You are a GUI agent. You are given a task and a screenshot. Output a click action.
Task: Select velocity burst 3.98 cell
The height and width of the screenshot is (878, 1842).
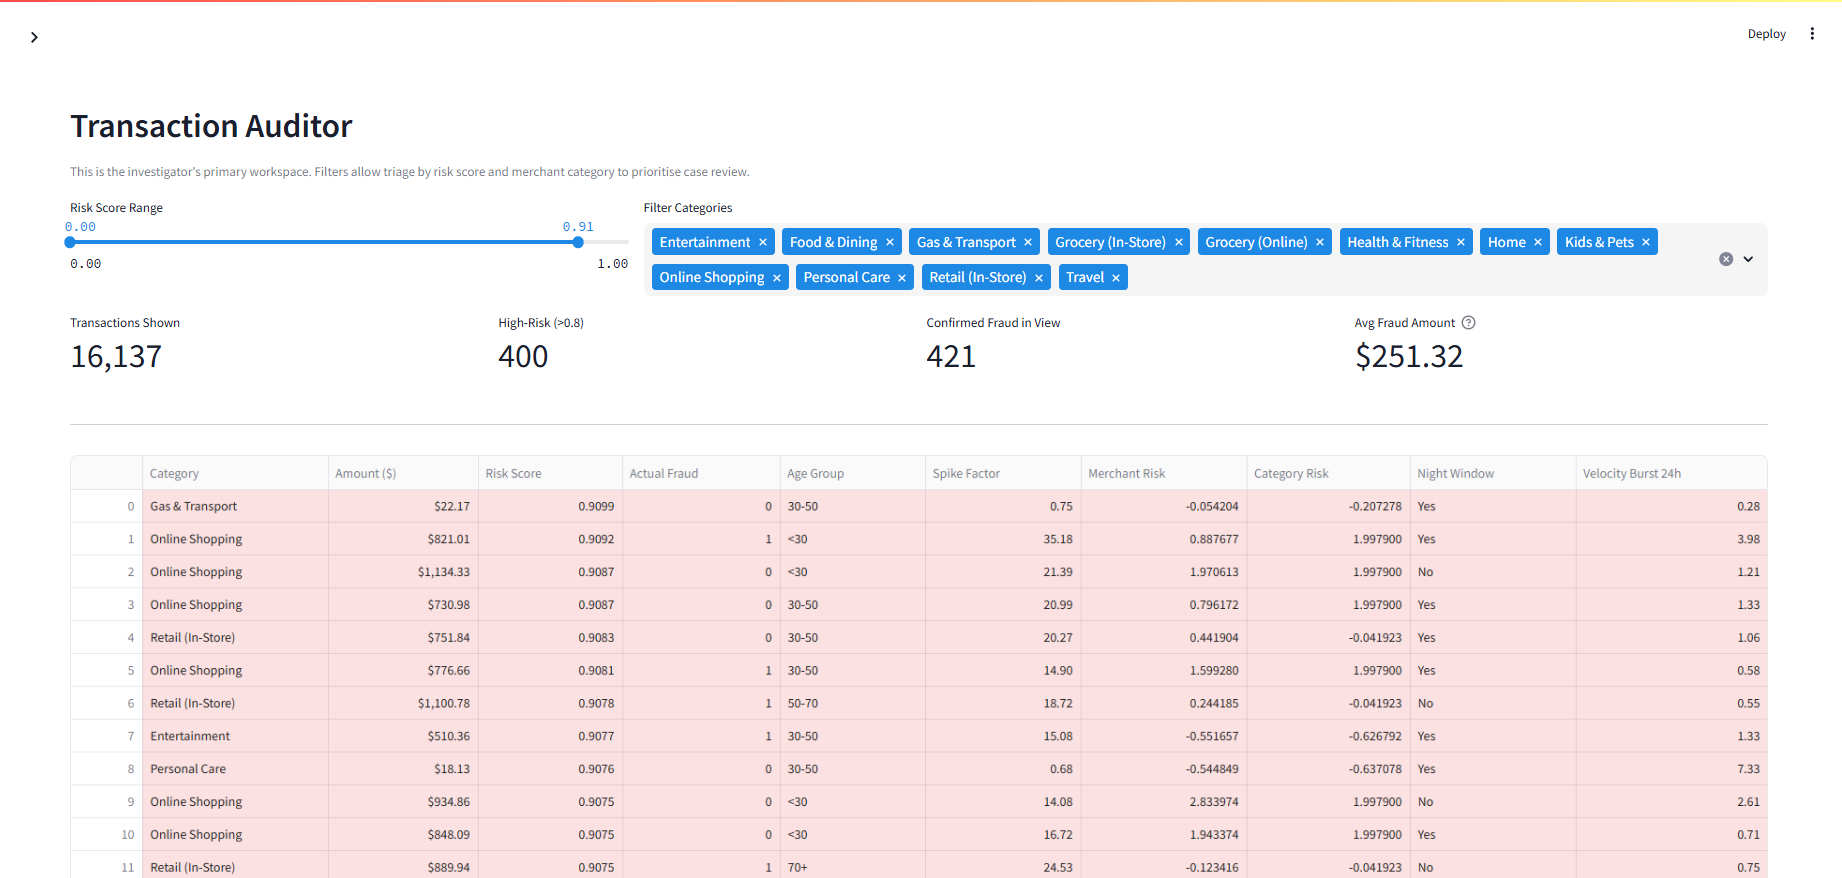coord(1672,539)
